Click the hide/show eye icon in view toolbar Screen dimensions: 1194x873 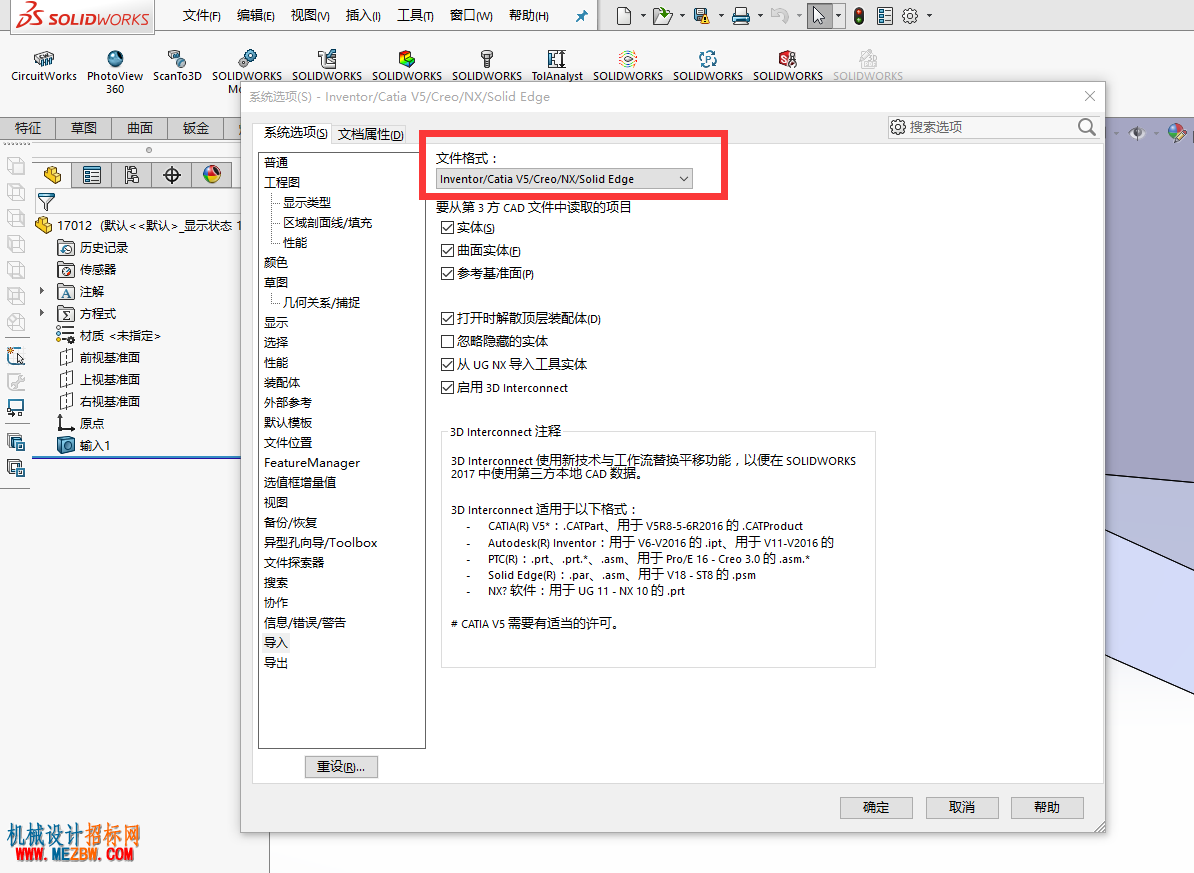(1137, 133)
